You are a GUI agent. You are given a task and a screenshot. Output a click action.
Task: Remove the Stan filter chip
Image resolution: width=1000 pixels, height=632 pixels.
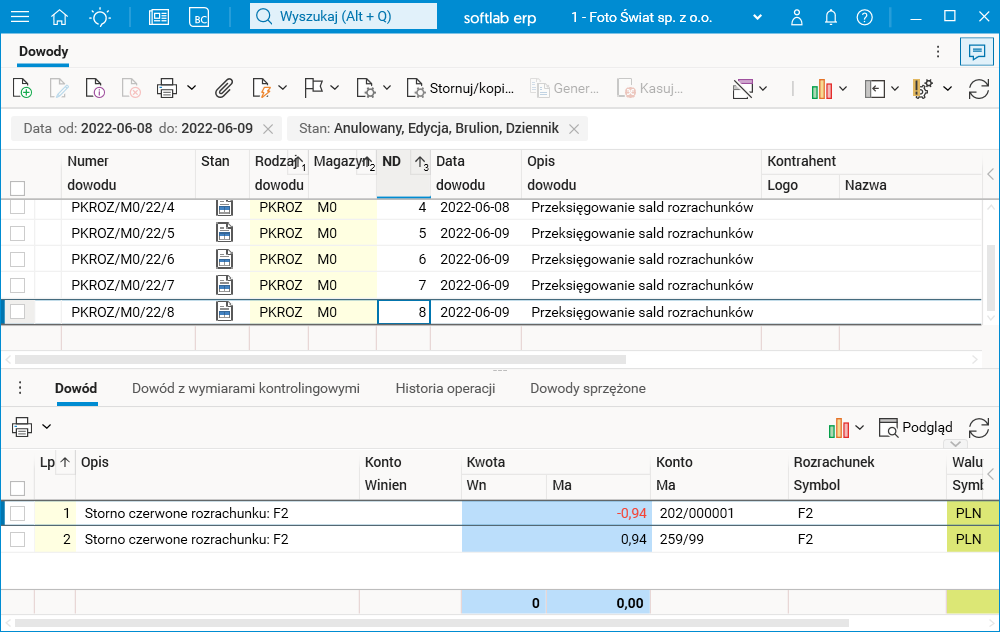[x=574, y=129]
